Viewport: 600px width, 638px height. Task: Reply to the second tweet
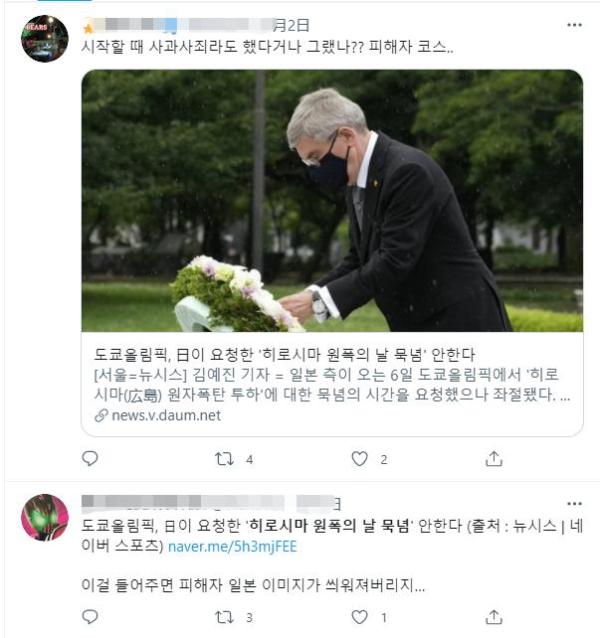(x=90, y=617)
